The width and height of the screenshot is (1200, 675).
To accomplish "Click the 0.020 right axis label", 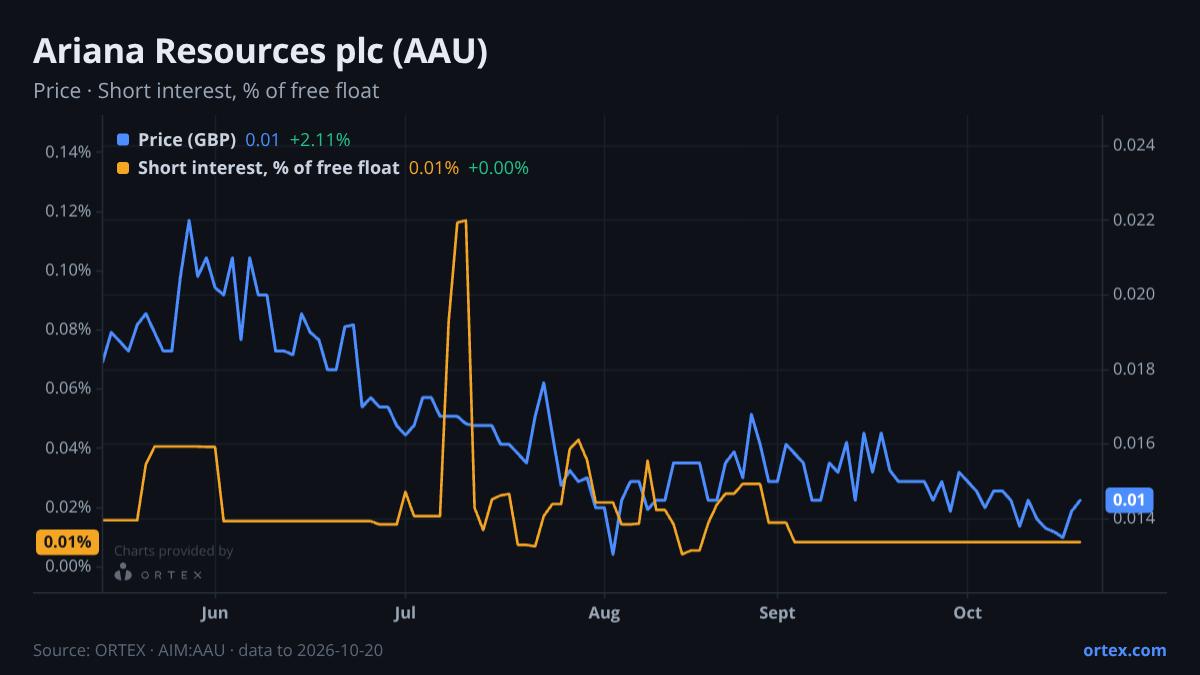I will [x=1134, y=294].
